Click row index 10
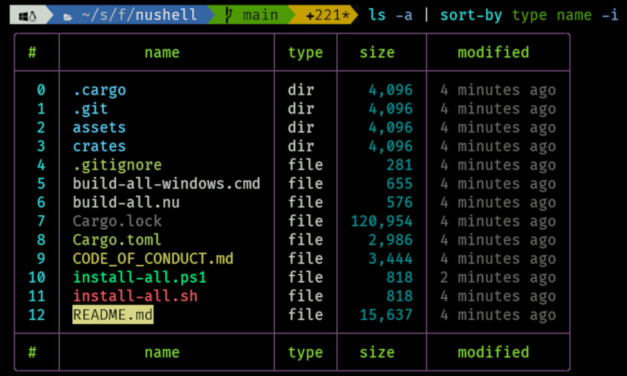 tap(37, 278)
